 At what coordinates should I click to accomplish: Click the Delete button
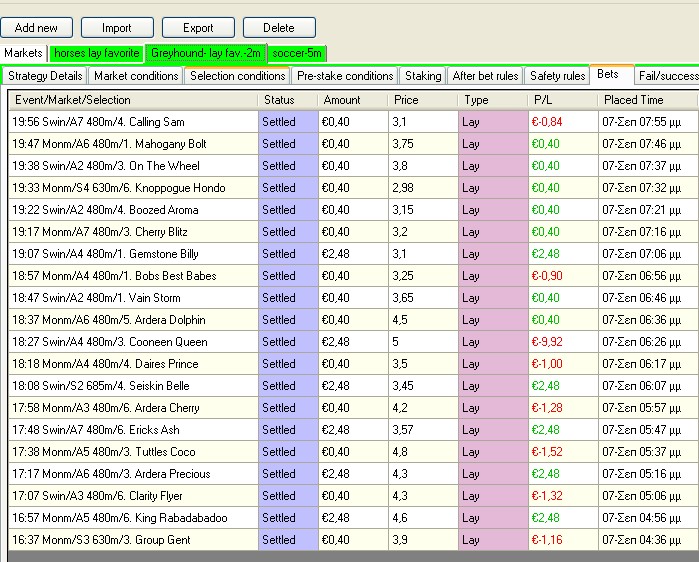[279, 28]
